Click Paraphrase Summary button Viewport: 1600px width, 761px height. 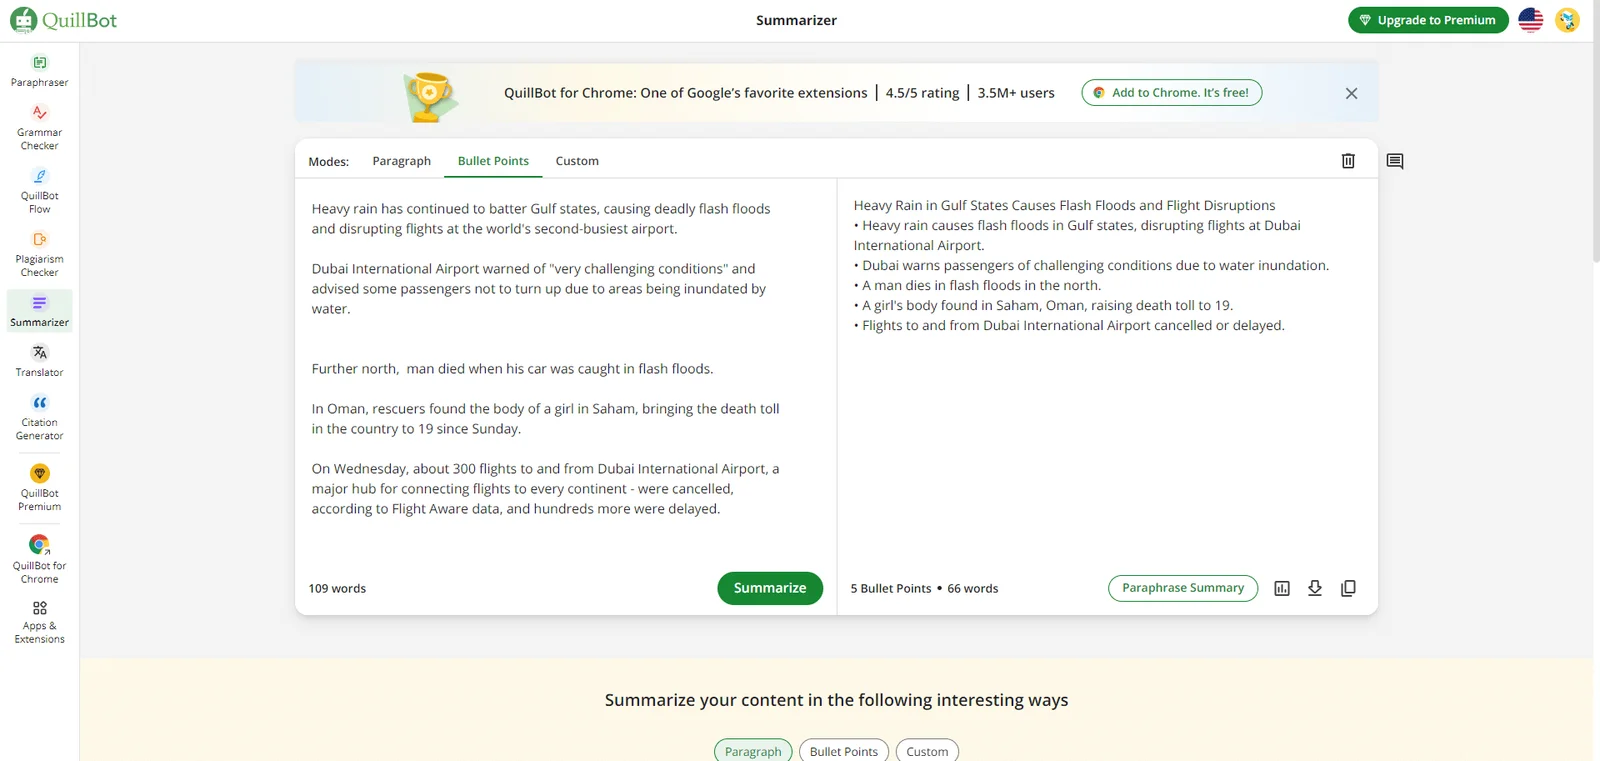pos(1183,588)
